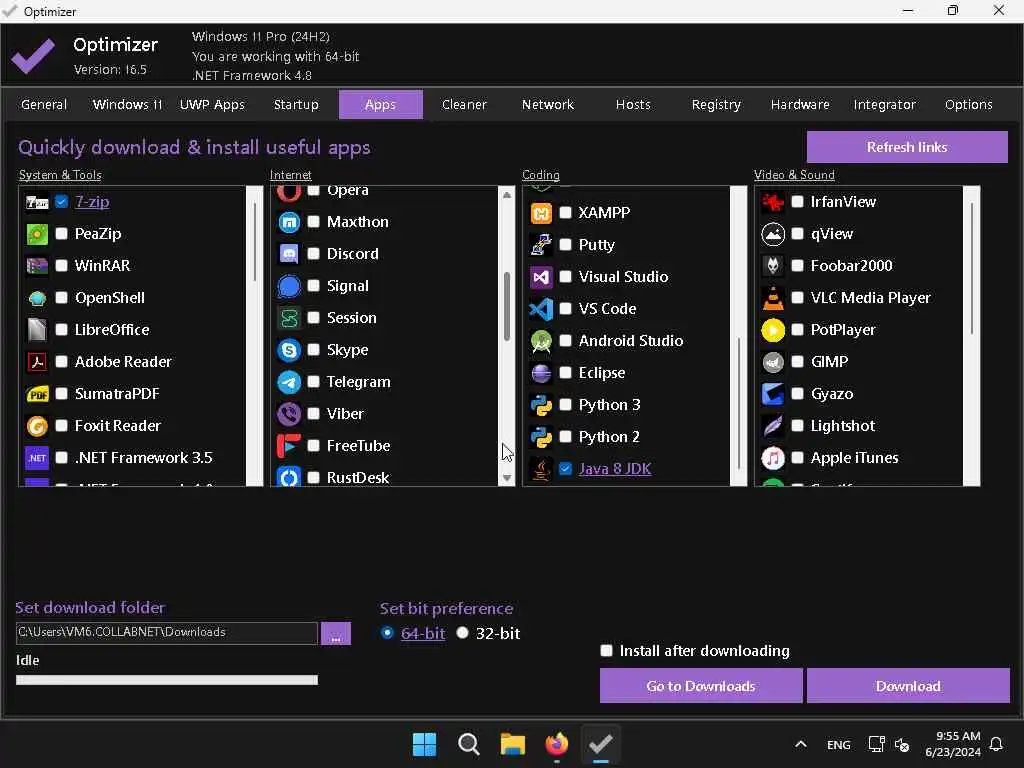Click the Eclipse icon
1024x768 pixels.
click(x=541, y=373)
